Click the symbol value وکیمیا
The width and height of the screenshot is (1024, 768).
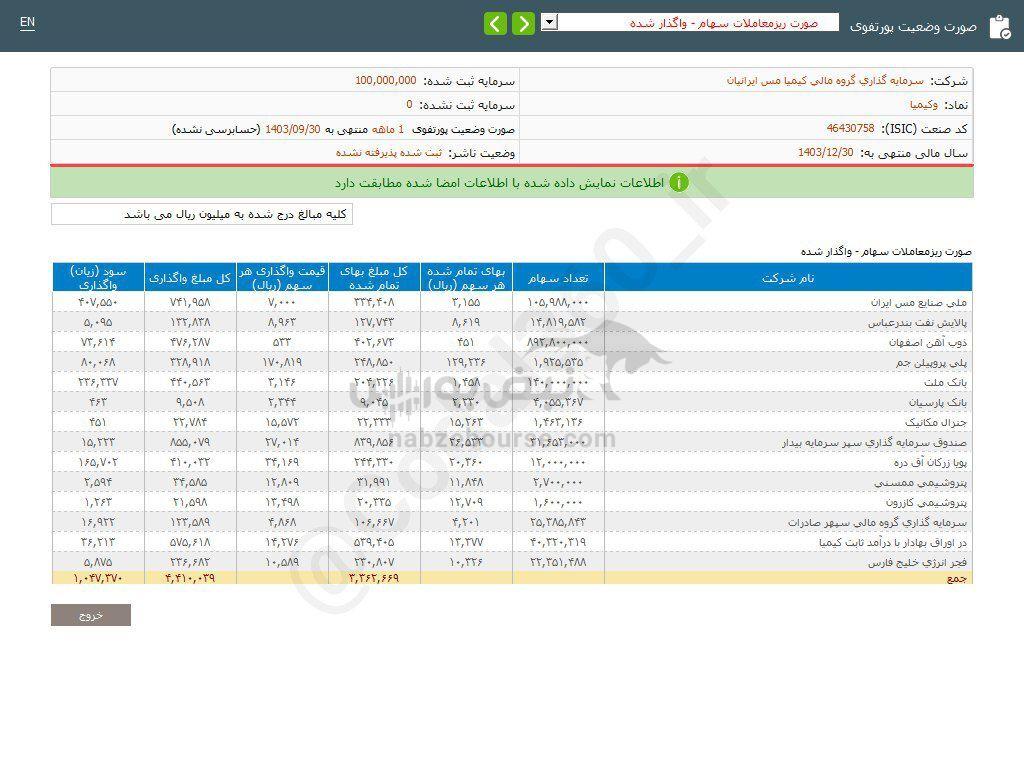[924, 104]
